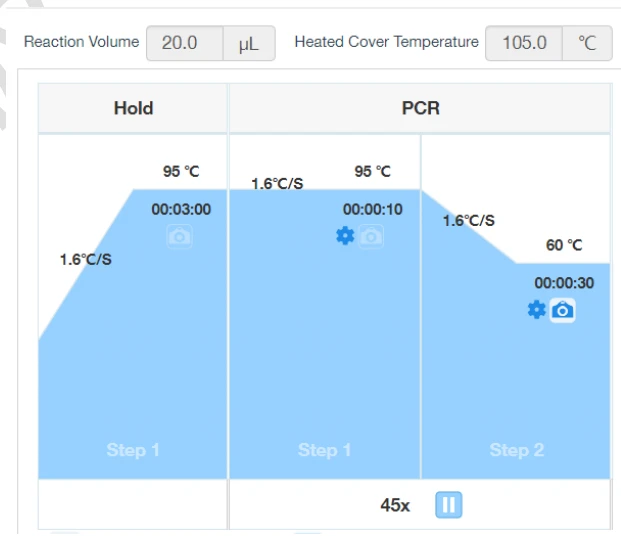Open settings gear in PCR Step 1

(x=345, y=236)
